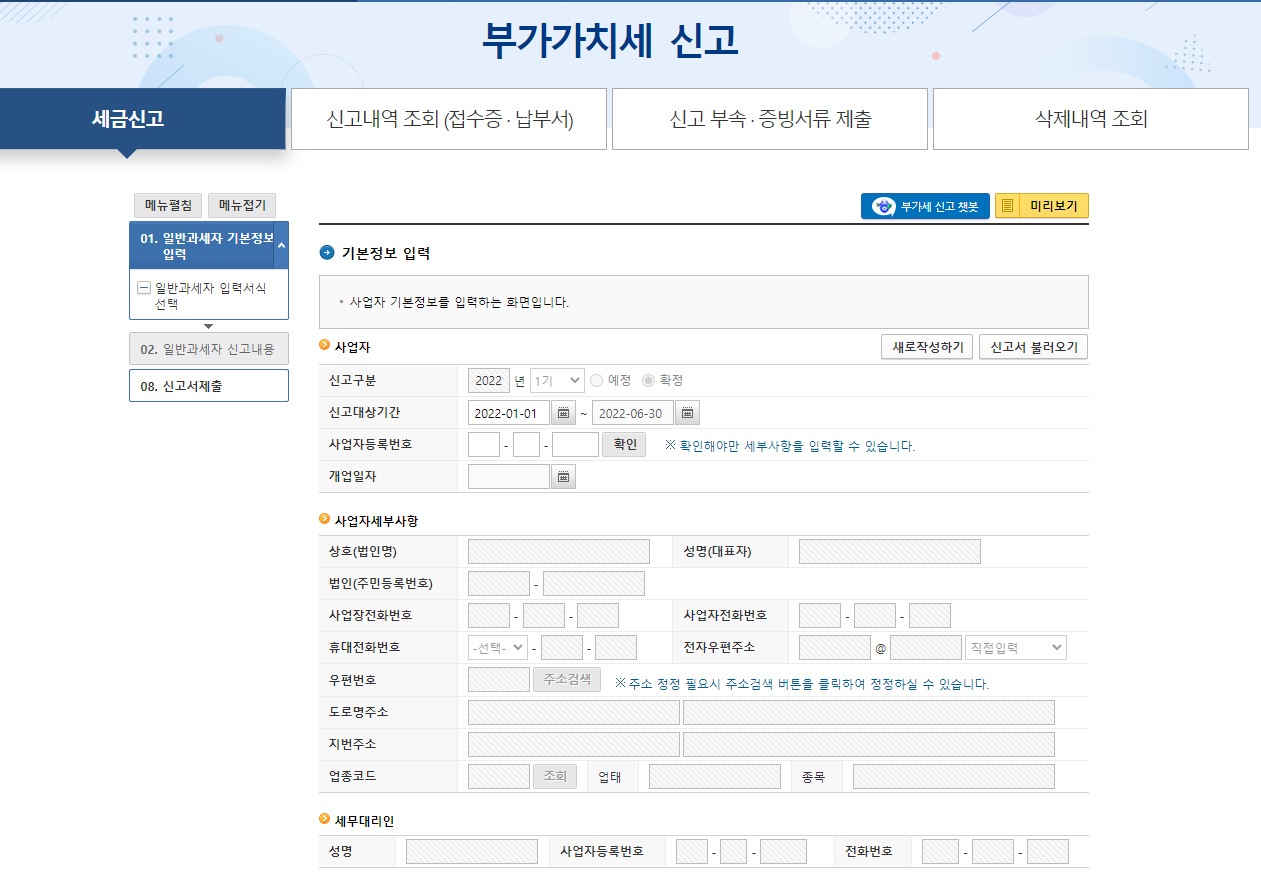1261x883 pixels.
Task: Click the 상호(법인명) field
Action: point(559,552)
